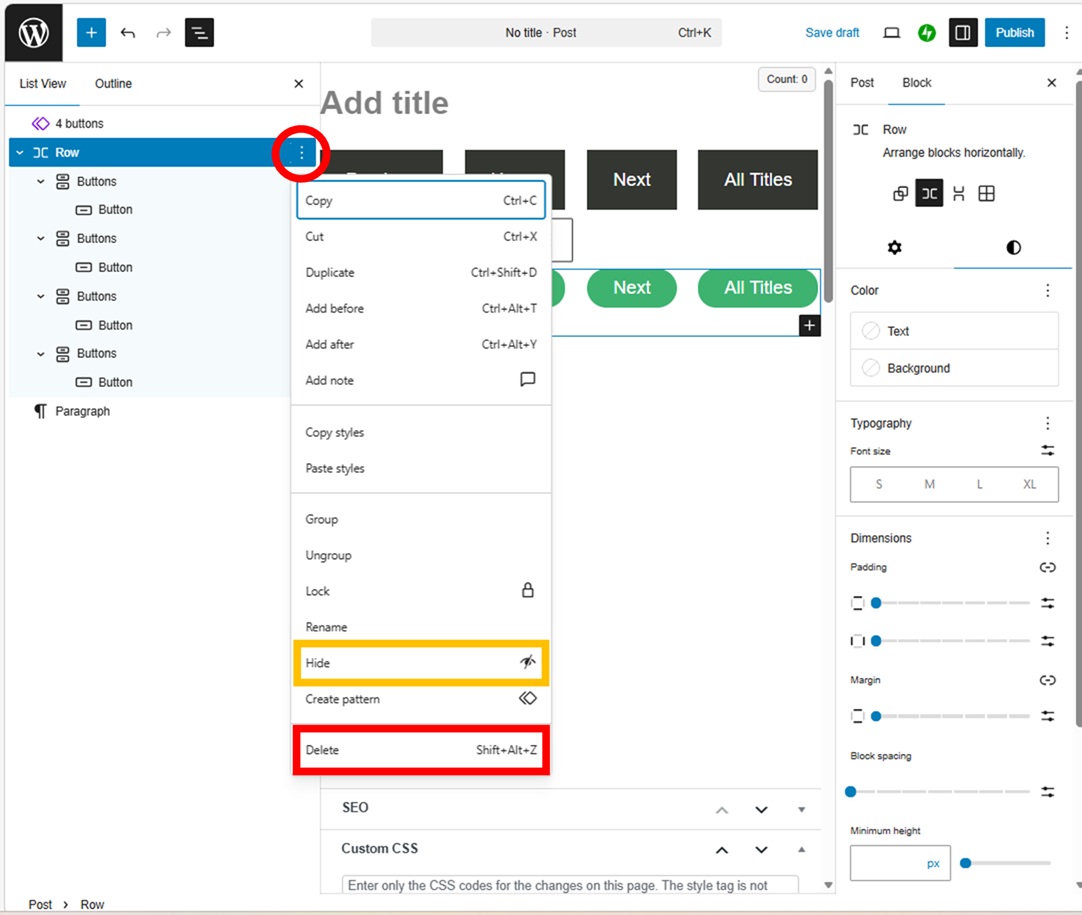
Task: Click the Block spacing slider handle
Action: 851,792
